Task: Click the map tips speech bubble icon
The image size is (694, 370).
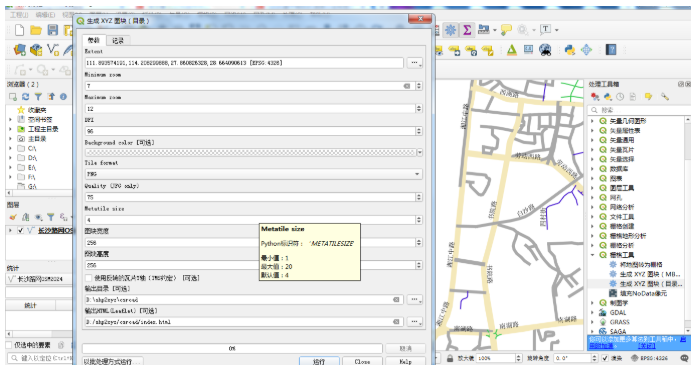Action: (x=506, y=30)
